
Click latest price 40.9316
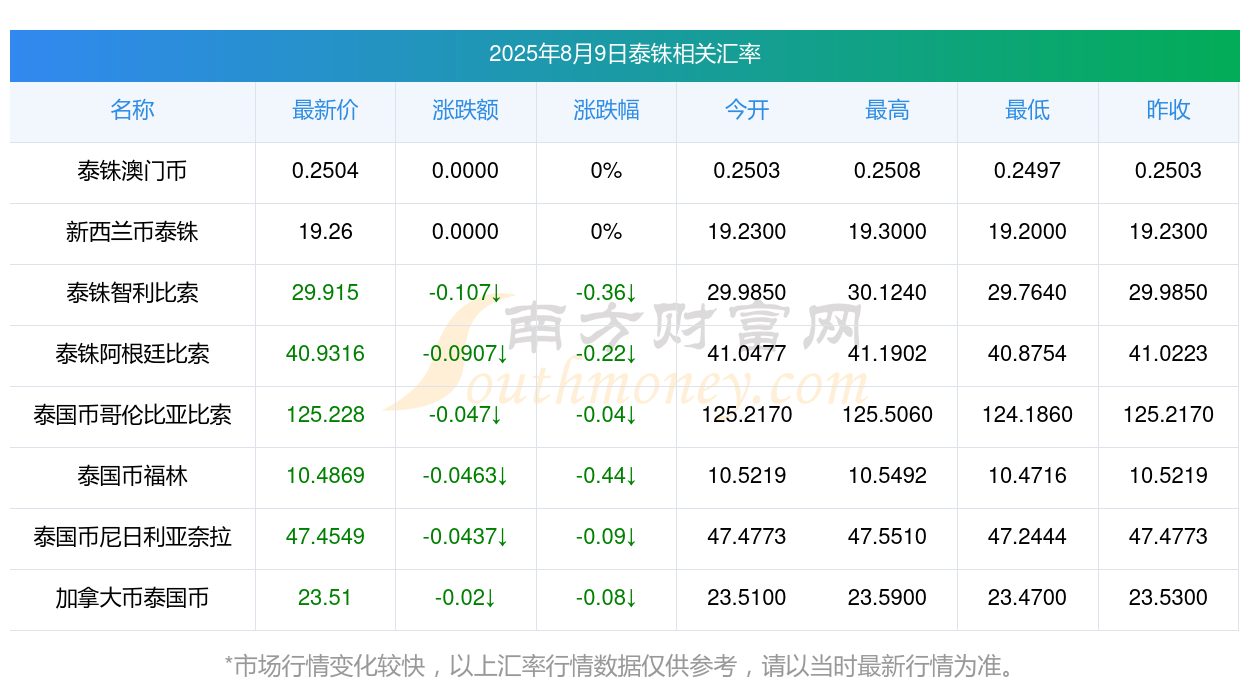point(325,354)
